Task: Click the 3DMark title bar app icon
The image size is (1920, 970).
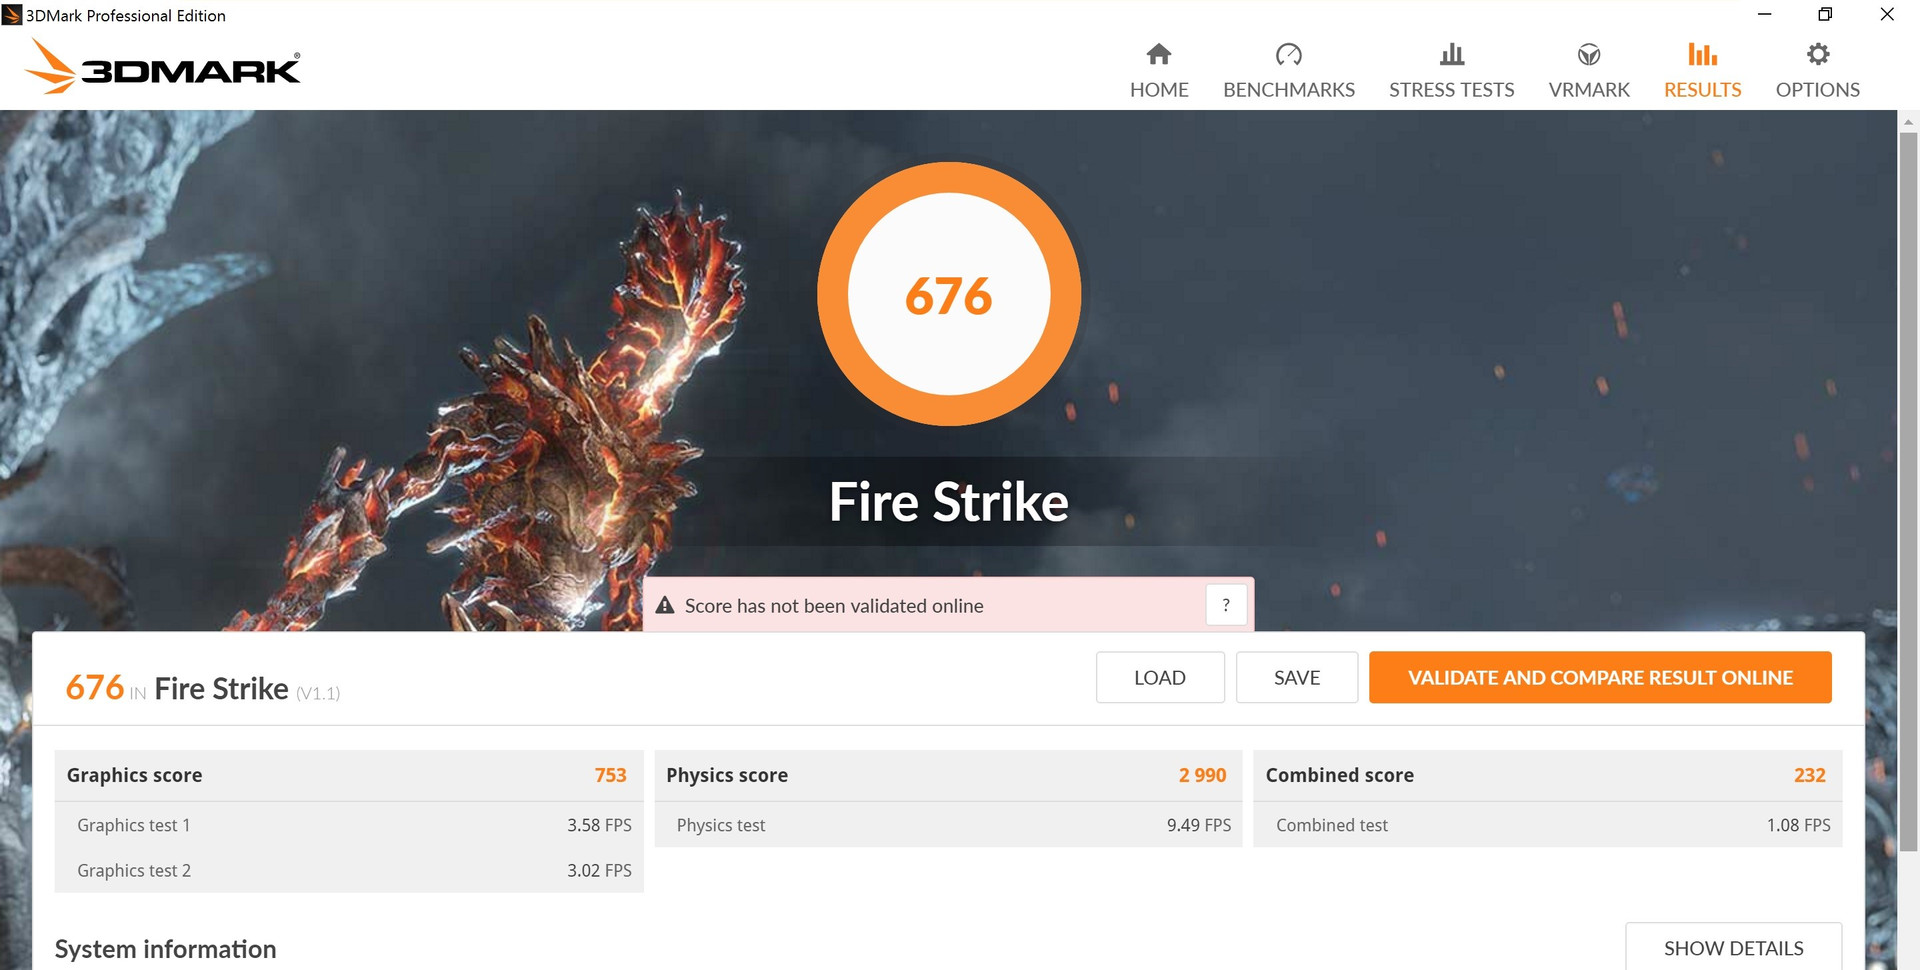Action: coord(12,15)
